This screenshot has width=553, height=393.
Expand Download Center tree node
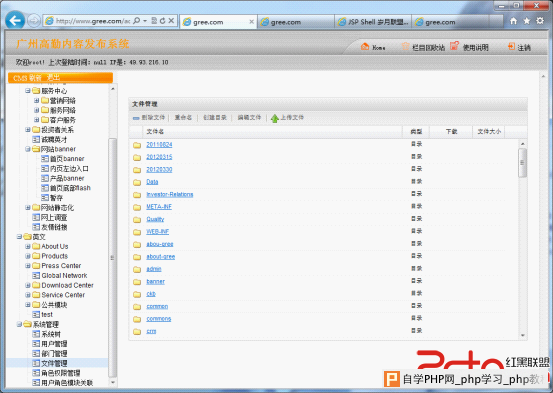pos(28,285)
